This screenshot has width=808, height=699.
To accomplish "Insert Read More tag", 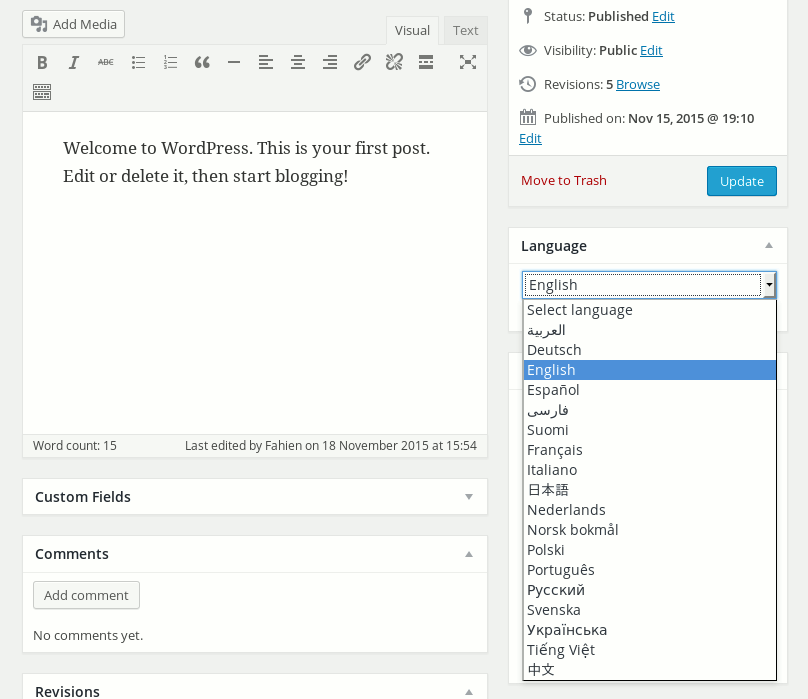I will click(426, 62).
